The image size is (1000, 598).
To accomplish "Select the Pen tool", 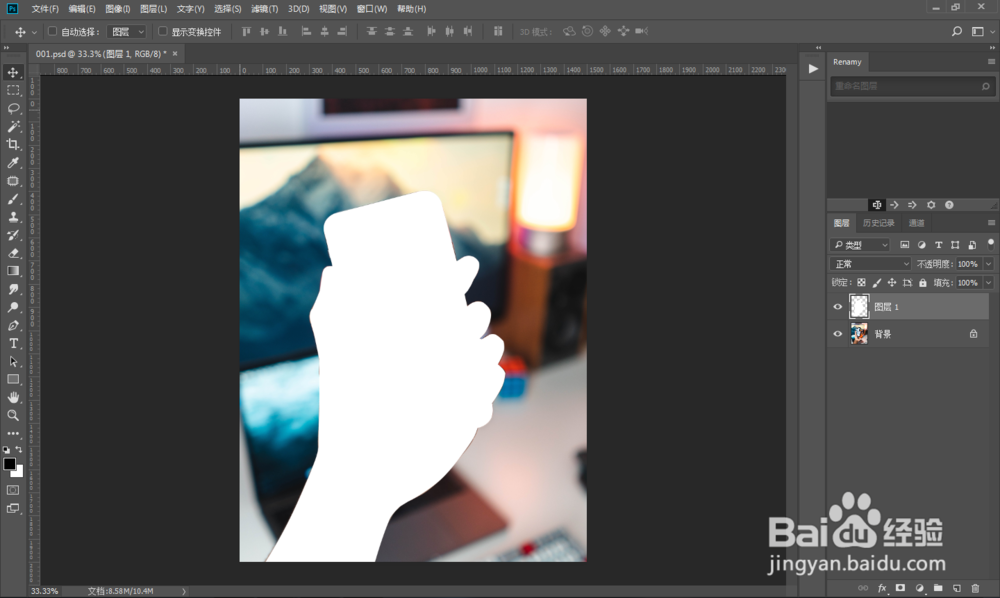I will tap(13, 325).
